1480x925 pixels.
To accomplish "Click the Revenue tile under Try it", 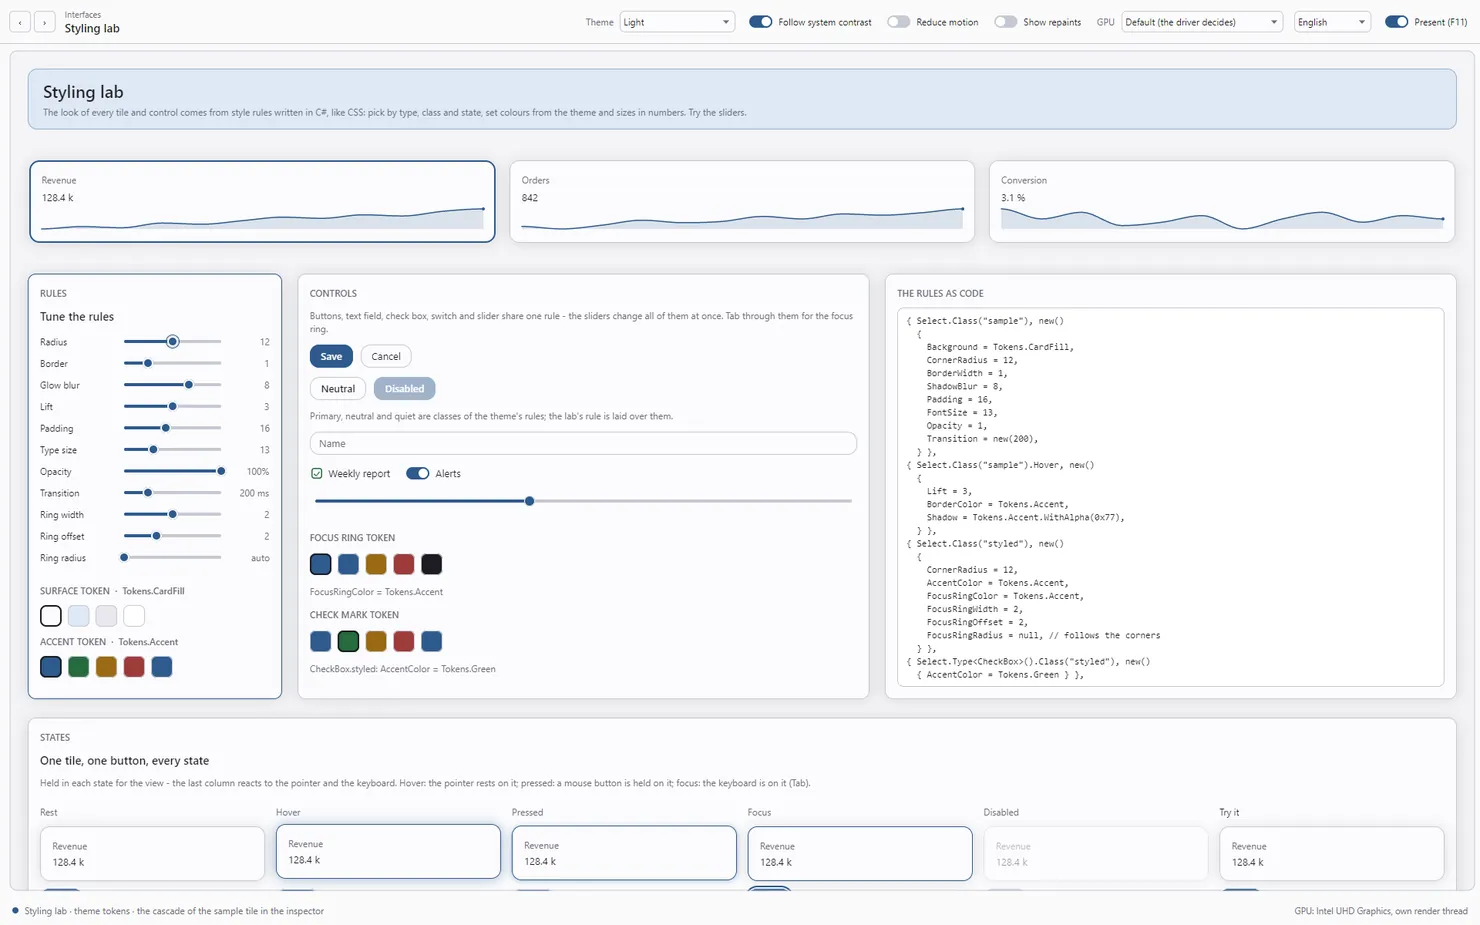I will click(x=1332, y=854).
